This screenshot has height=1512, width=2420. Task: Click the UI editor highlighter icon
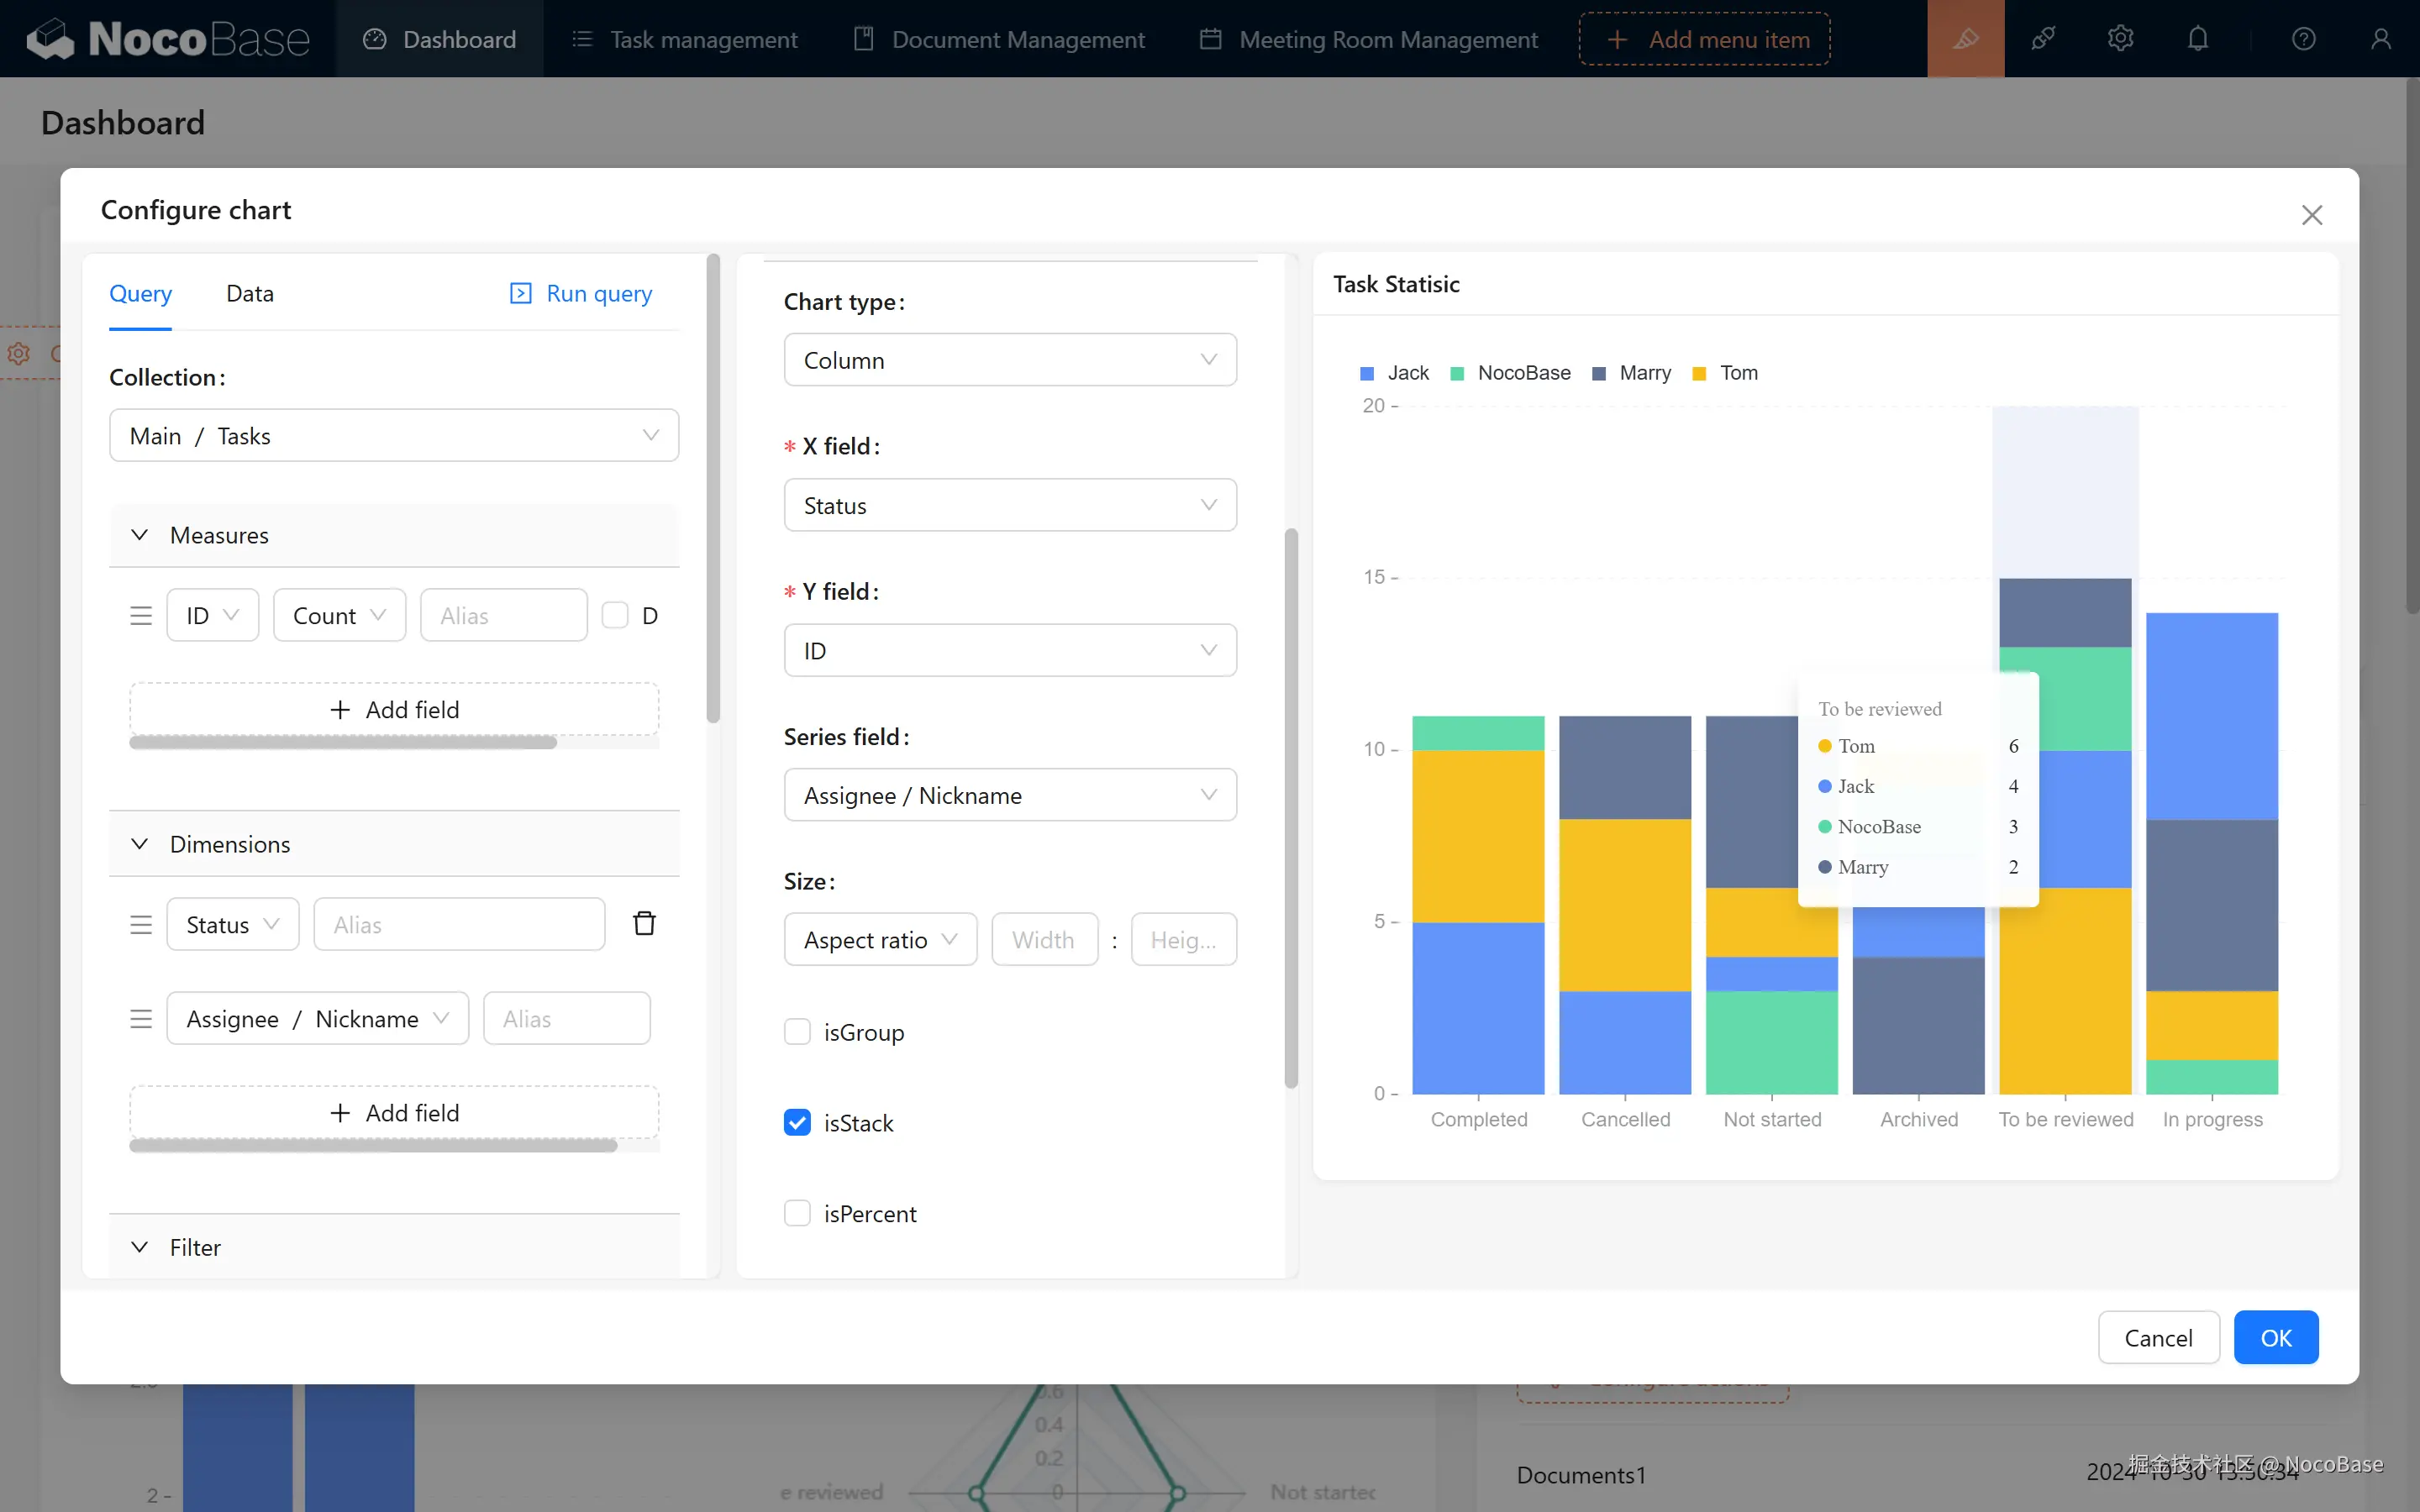1965,39
